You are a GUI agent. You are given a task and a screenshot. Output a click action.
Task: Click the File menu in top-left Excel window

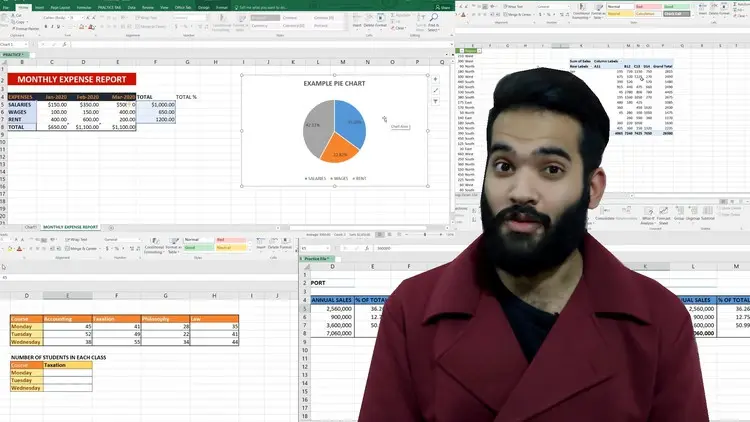(x=6, y=8)
